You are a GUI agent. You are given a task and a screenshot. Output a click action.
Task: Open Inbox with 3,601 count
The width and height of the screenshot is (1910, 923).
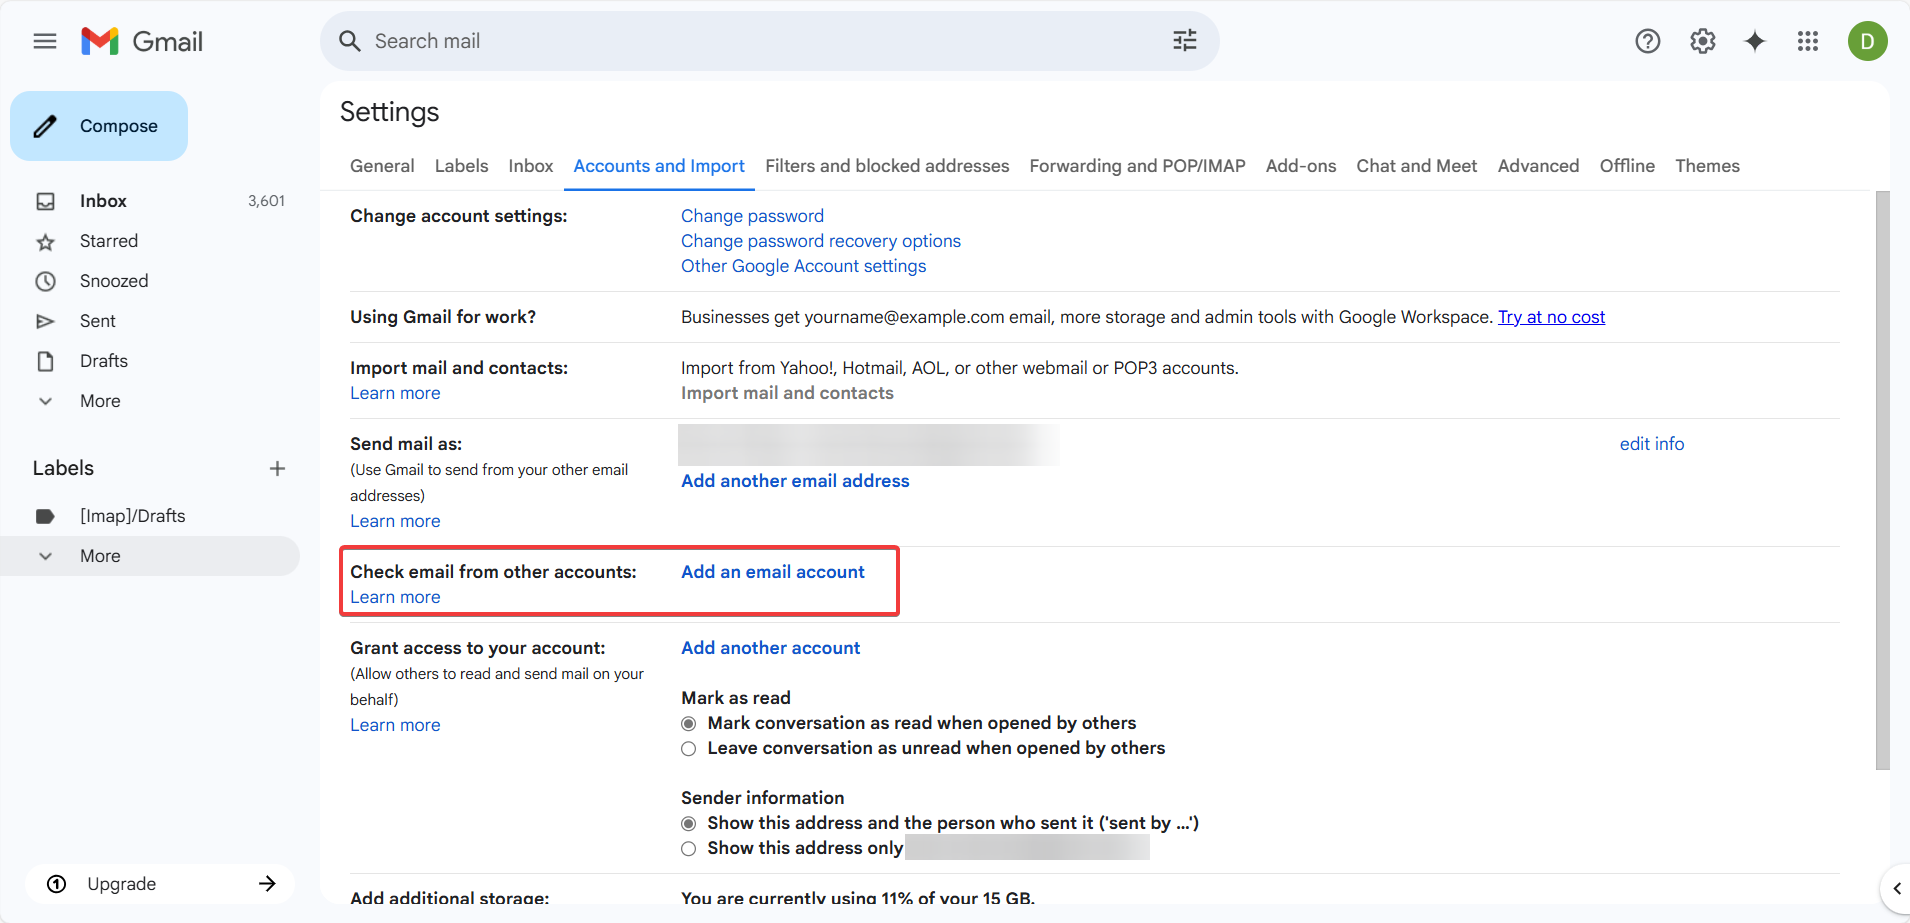[x=150, y=201]
